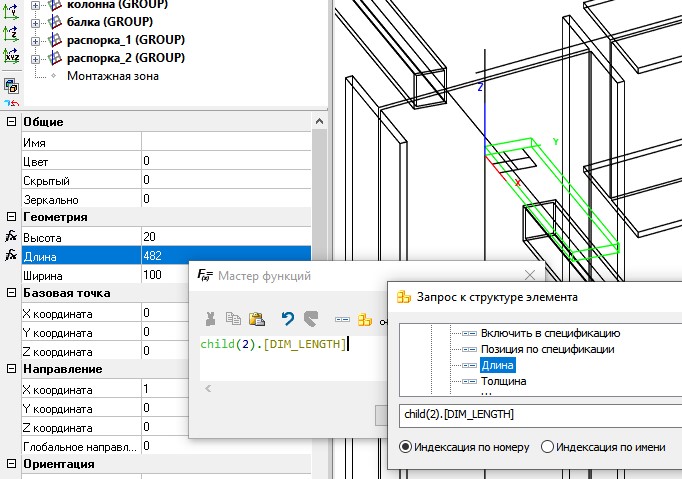Image resolution: width=682 pixels, height=479 pixels.
Task: Expand the распорка_1 (GROUP) tree node
Action: (36, 39)
